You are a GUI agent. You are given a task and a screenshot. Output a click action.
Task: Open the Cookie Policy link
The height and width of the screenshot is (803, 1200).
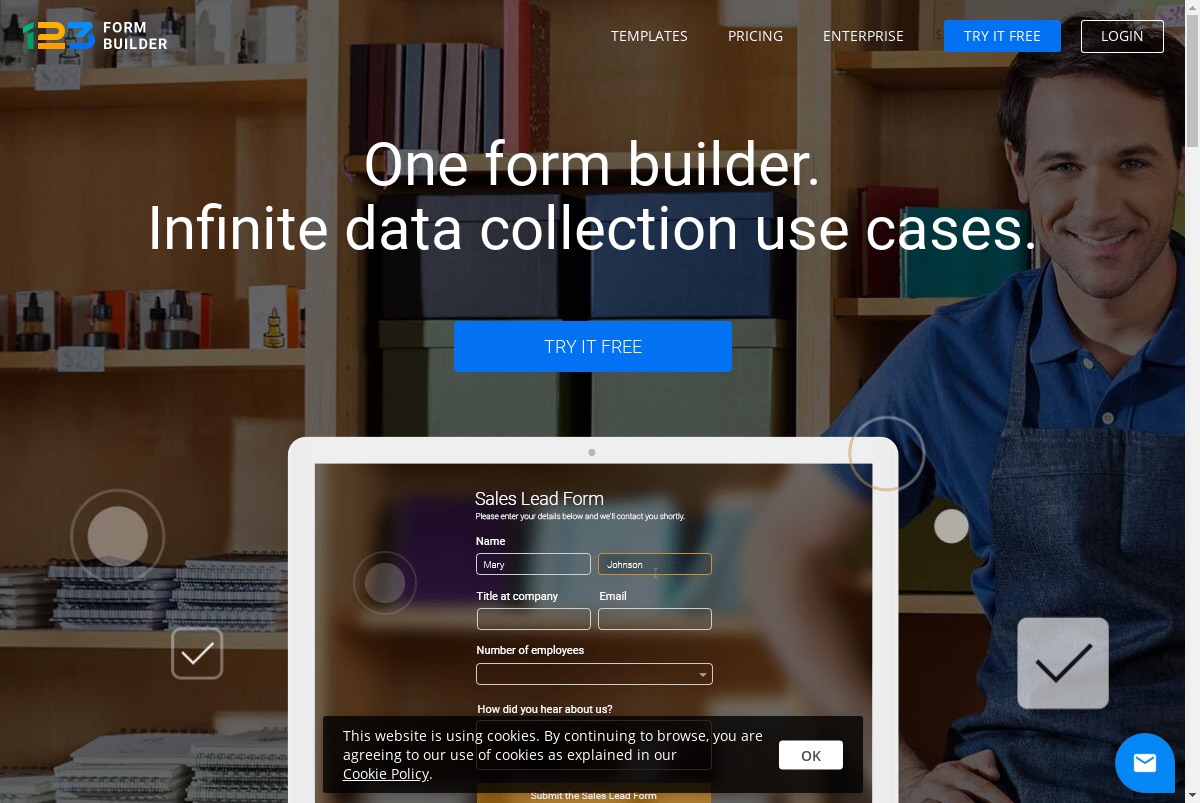[386, 774]
